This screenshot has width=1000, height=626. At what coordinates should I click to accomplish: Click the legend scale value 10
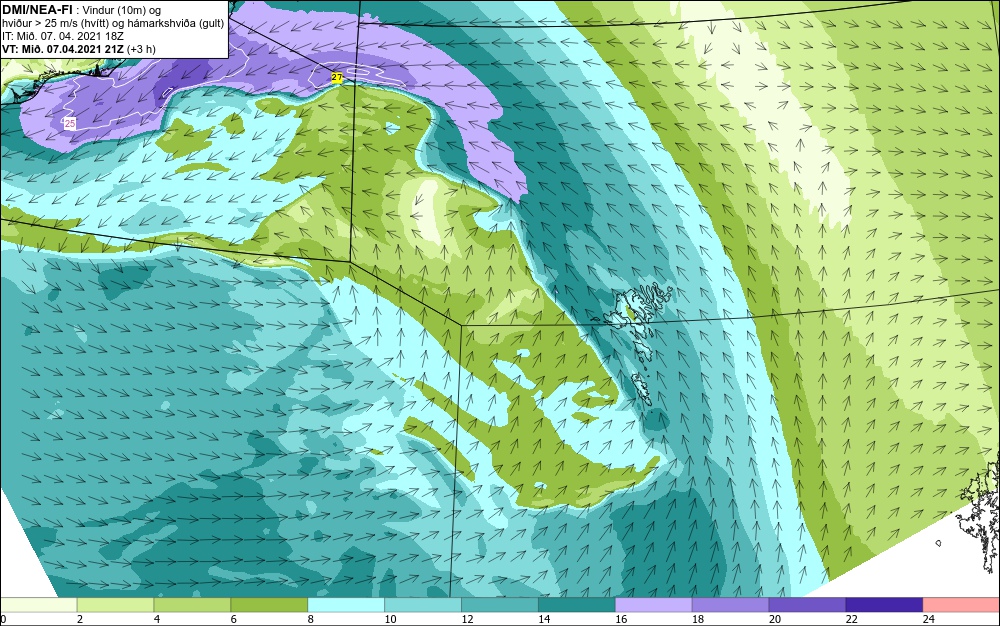click(390, 619)
